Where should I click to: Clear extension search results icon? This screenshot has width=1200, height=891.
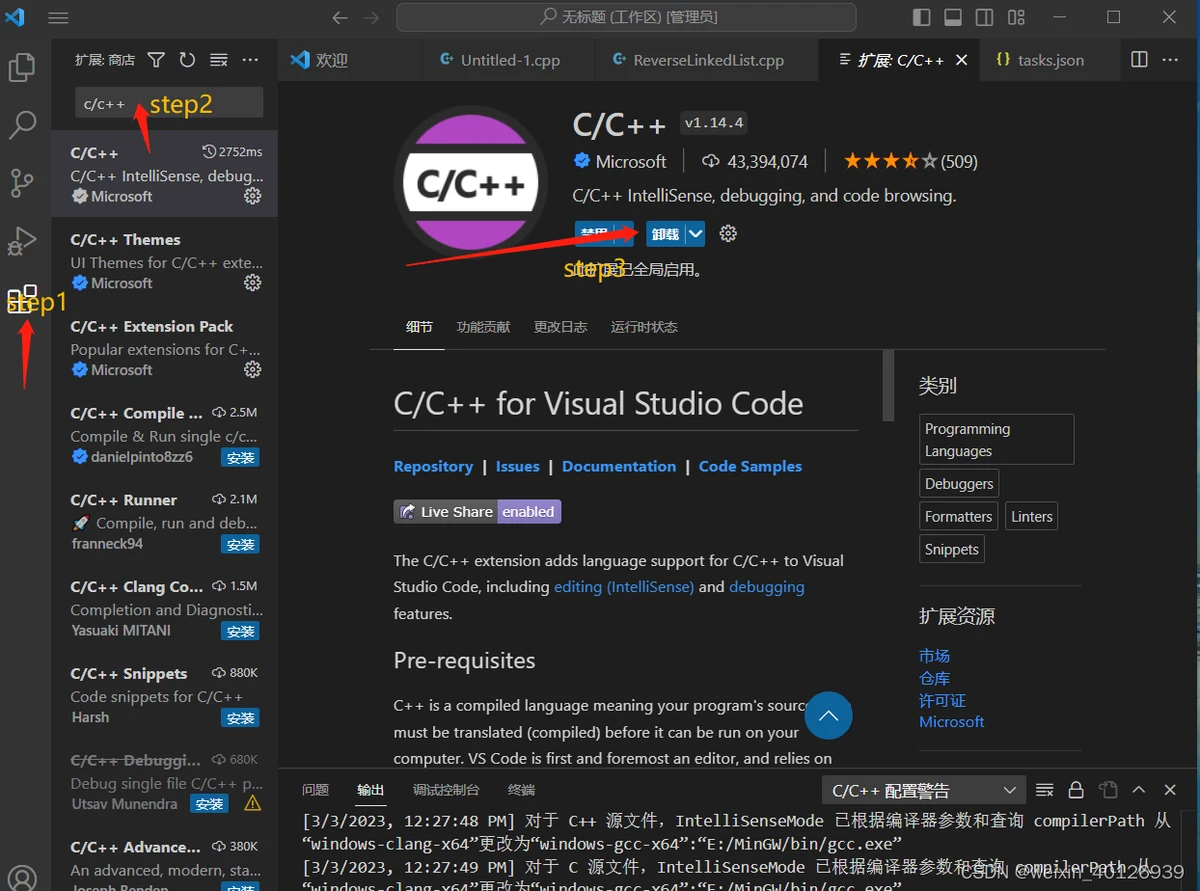pyautogui.click(x=218, y=60)
